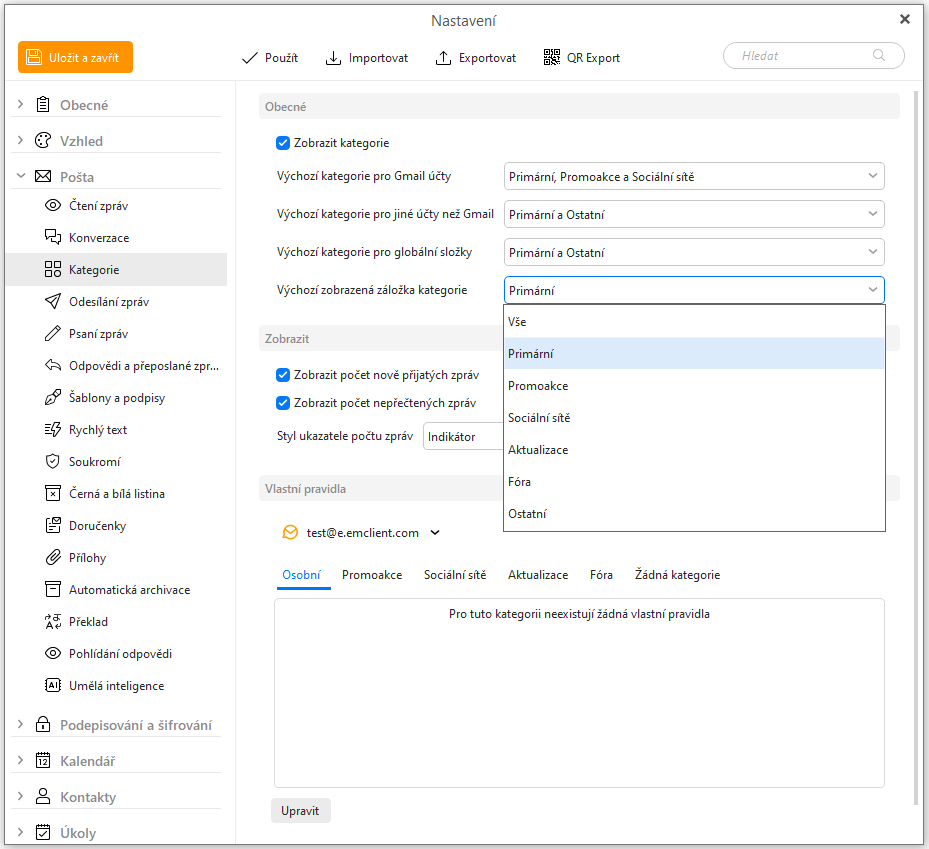Select Šablony a podpisy in sidebar
Image resolution: width=929 pixels, height=849 pixels.
tap(116, 398)
